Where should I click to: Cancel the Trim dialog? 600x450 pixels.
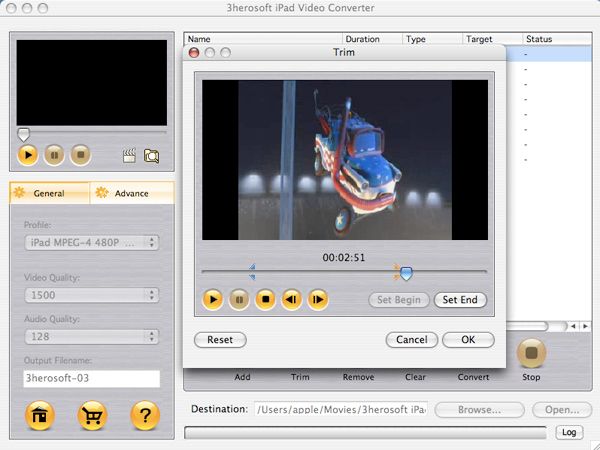(412, 340)
